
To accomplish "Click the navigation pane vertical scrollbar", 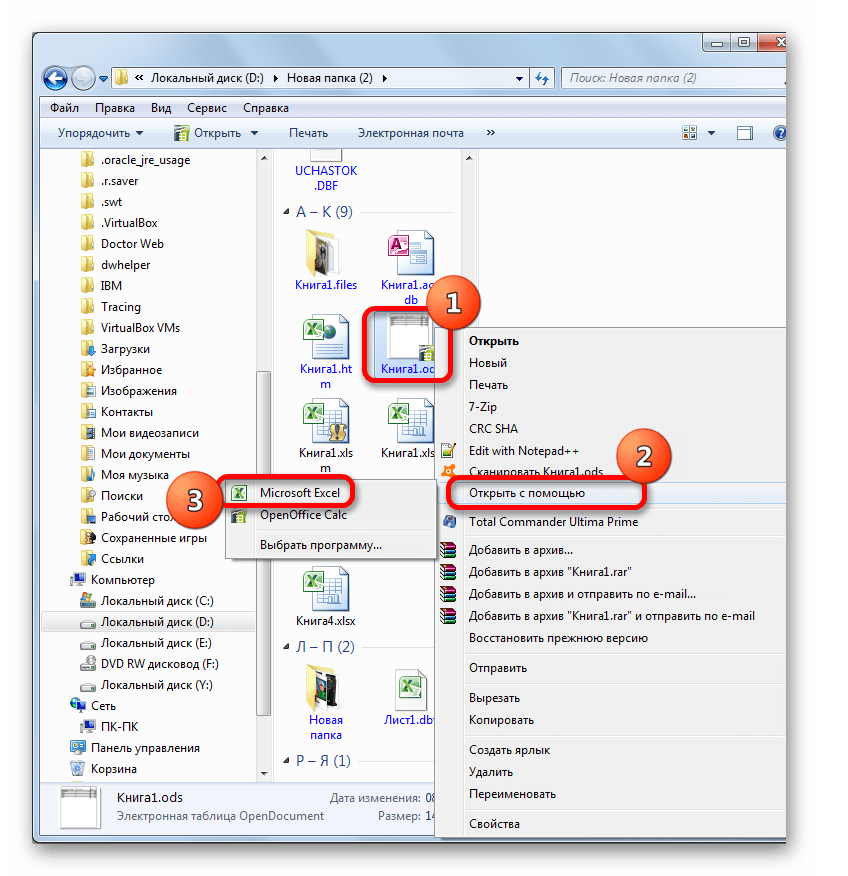I will tap(264, 542).
